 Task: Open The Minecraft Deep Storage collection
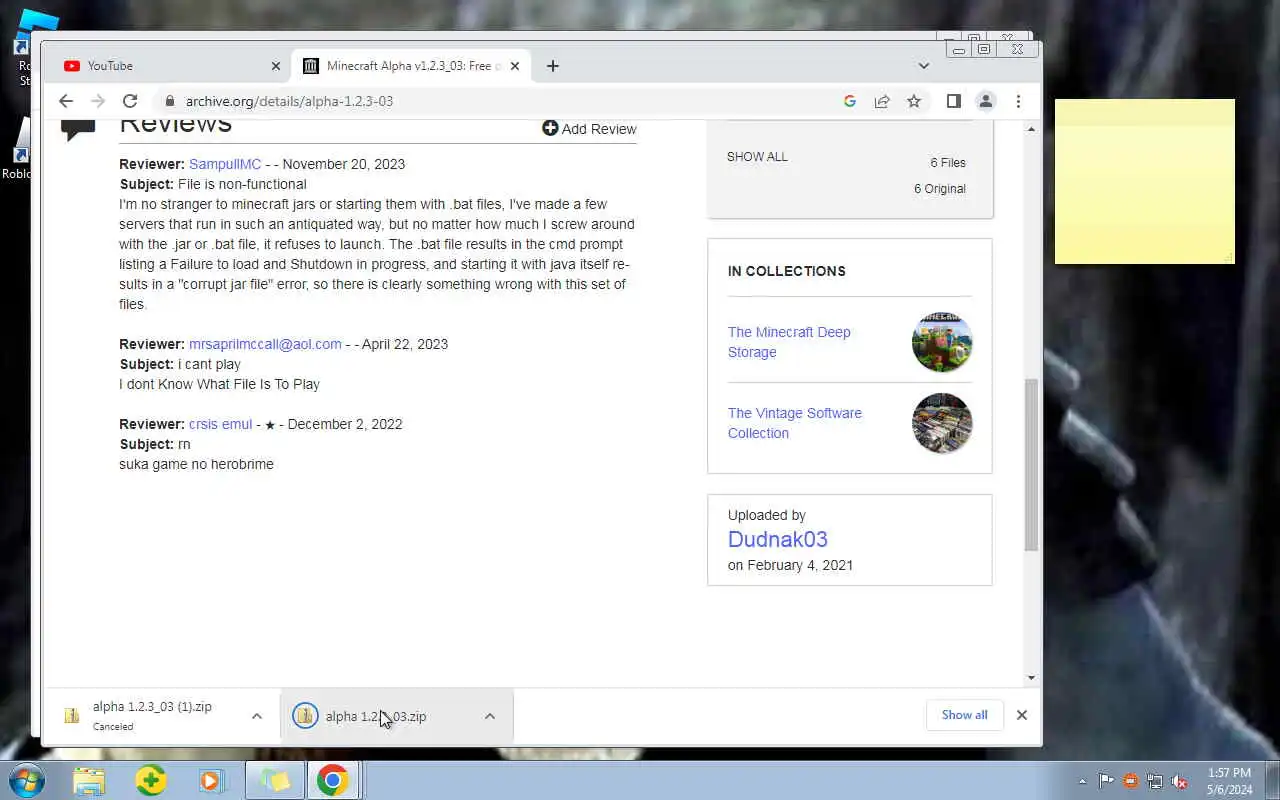point(789,342)
